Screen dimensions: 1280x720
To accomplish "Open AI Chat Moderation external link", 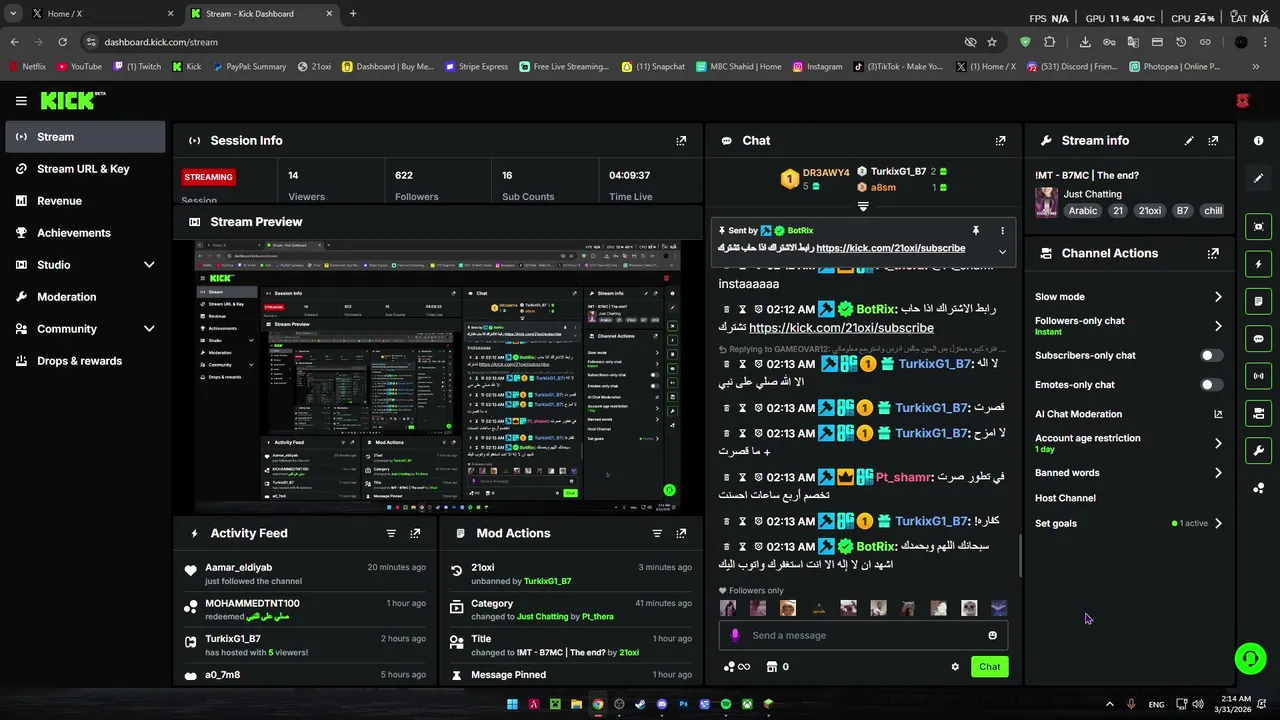I will (x=1218, y=414).
